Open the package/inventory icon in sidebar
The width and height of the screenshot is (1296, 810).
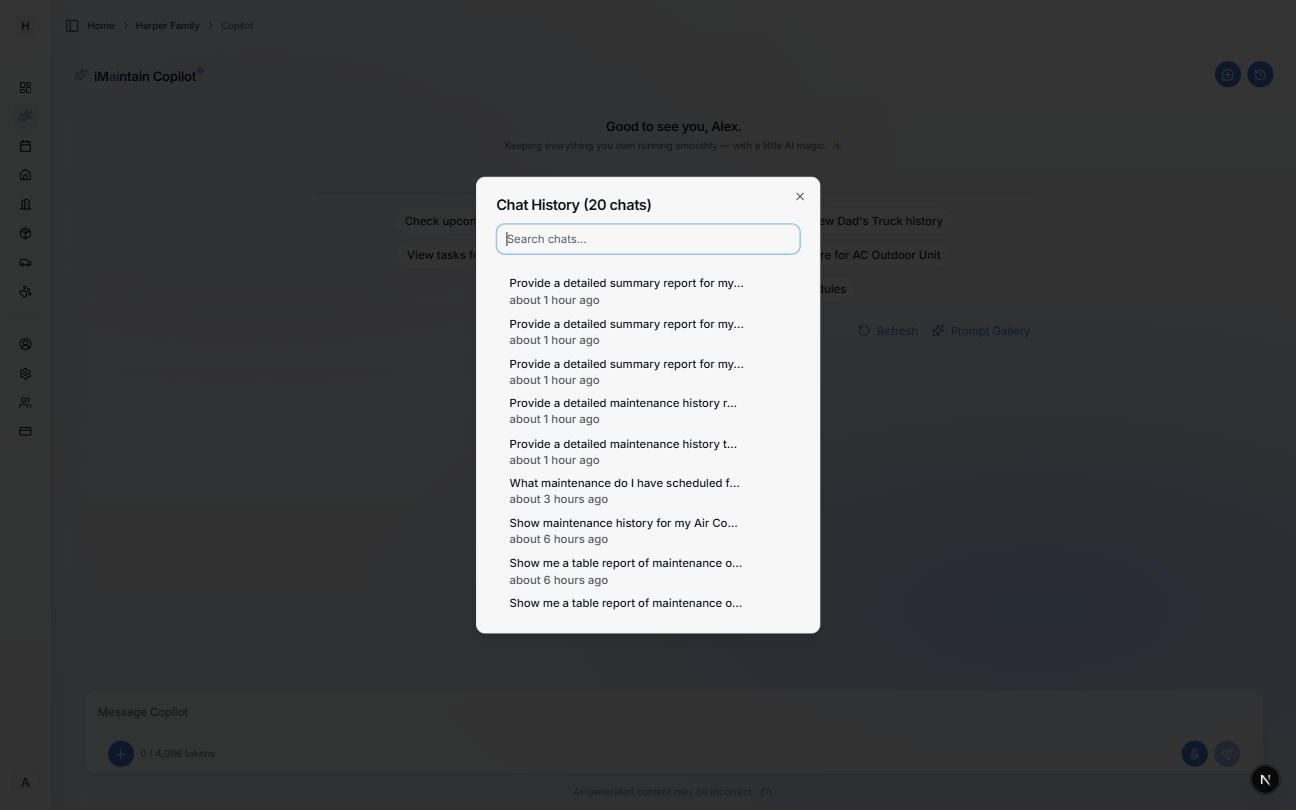point(25,233)
